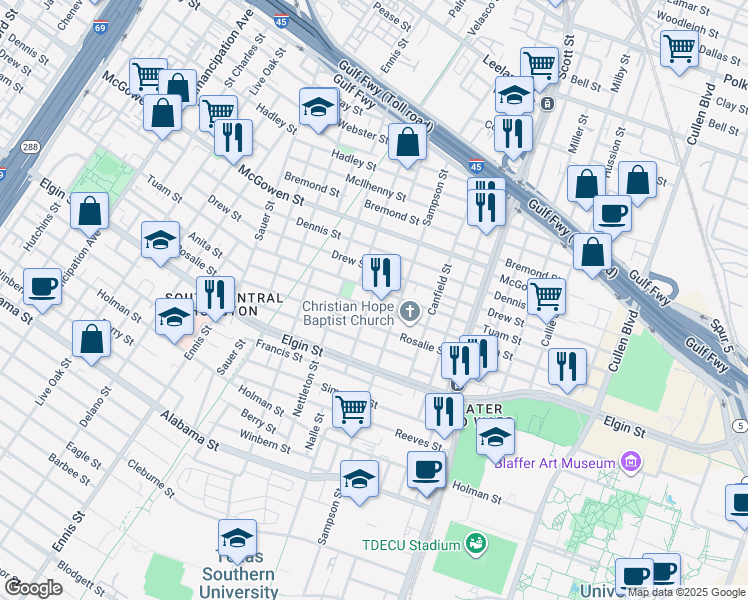Click the Map data ©2025 Google attribution
The image size is (748, 600).
(x=686, y=592)
